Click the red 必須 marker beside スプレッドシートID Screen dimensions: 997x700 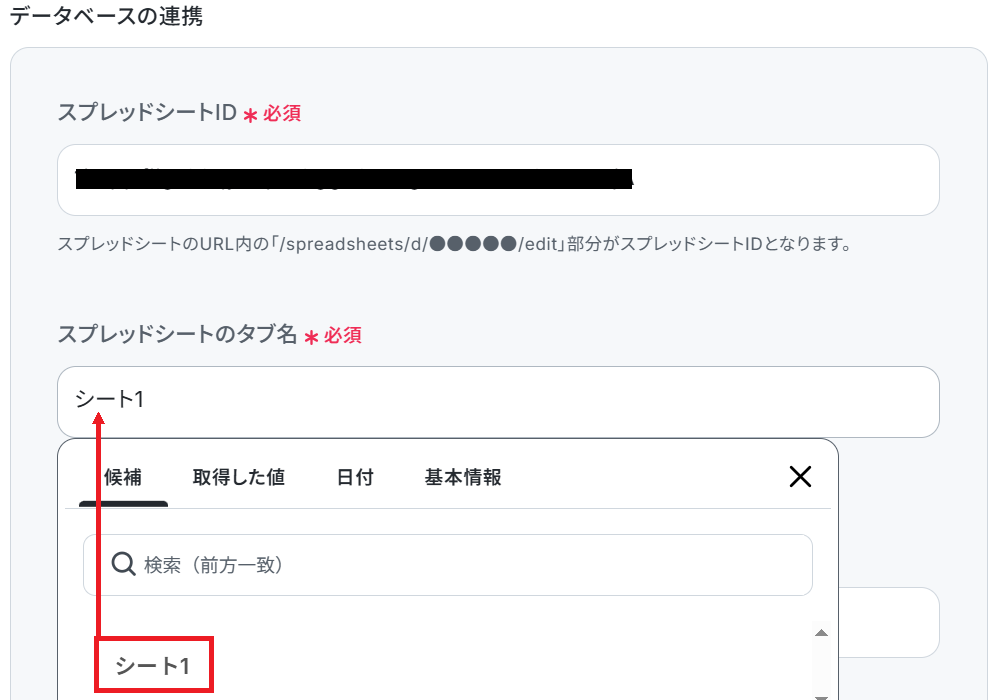(282, 114)
